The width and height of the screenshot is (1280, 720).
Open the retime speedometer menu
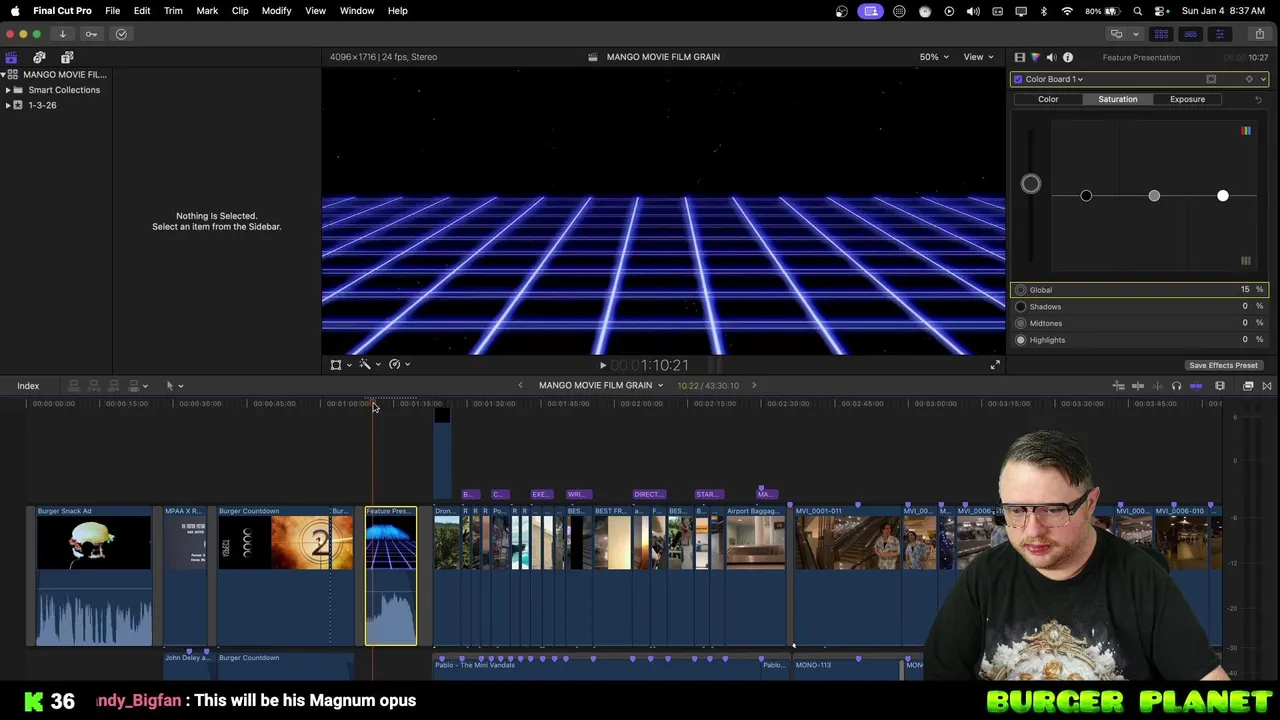point(399,365)
